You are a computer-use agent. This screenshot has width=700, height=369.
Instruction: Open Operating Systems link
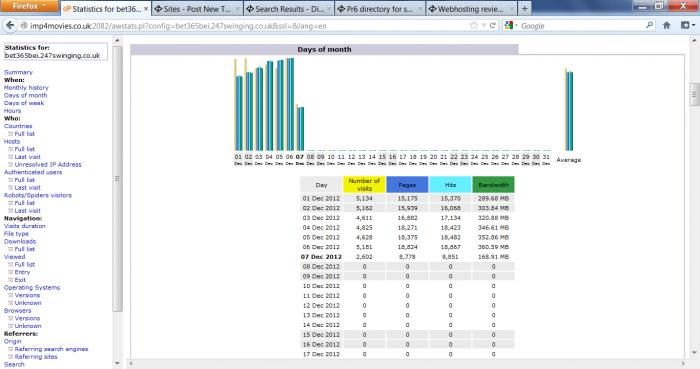[32, 288]
